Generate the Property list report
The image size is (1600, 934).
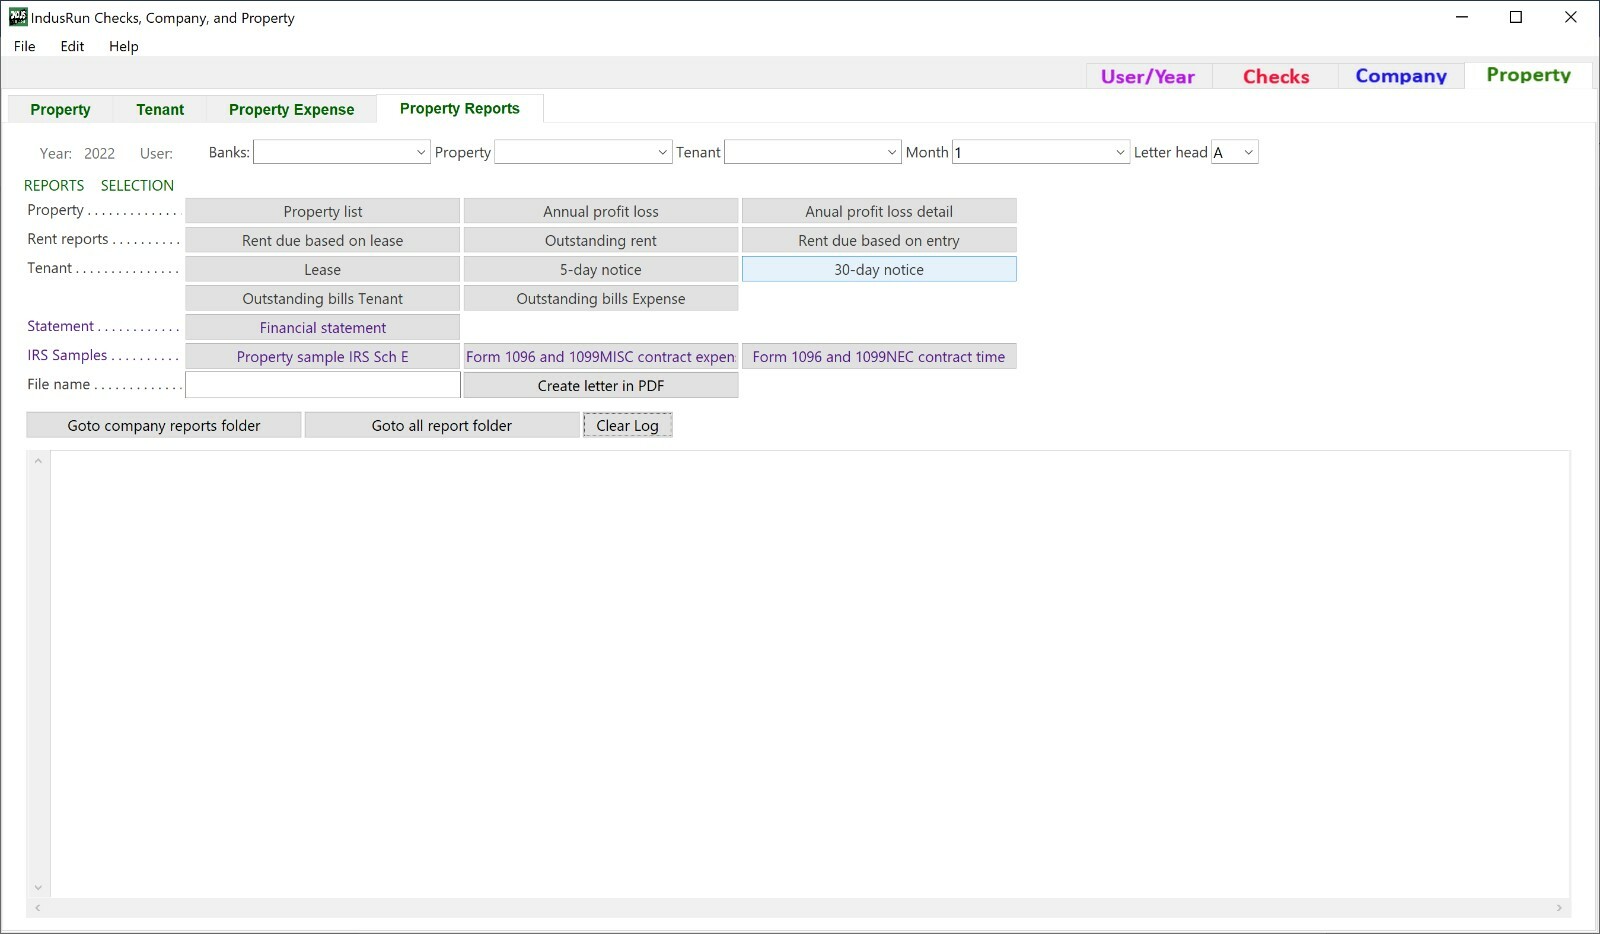point(323,211)
